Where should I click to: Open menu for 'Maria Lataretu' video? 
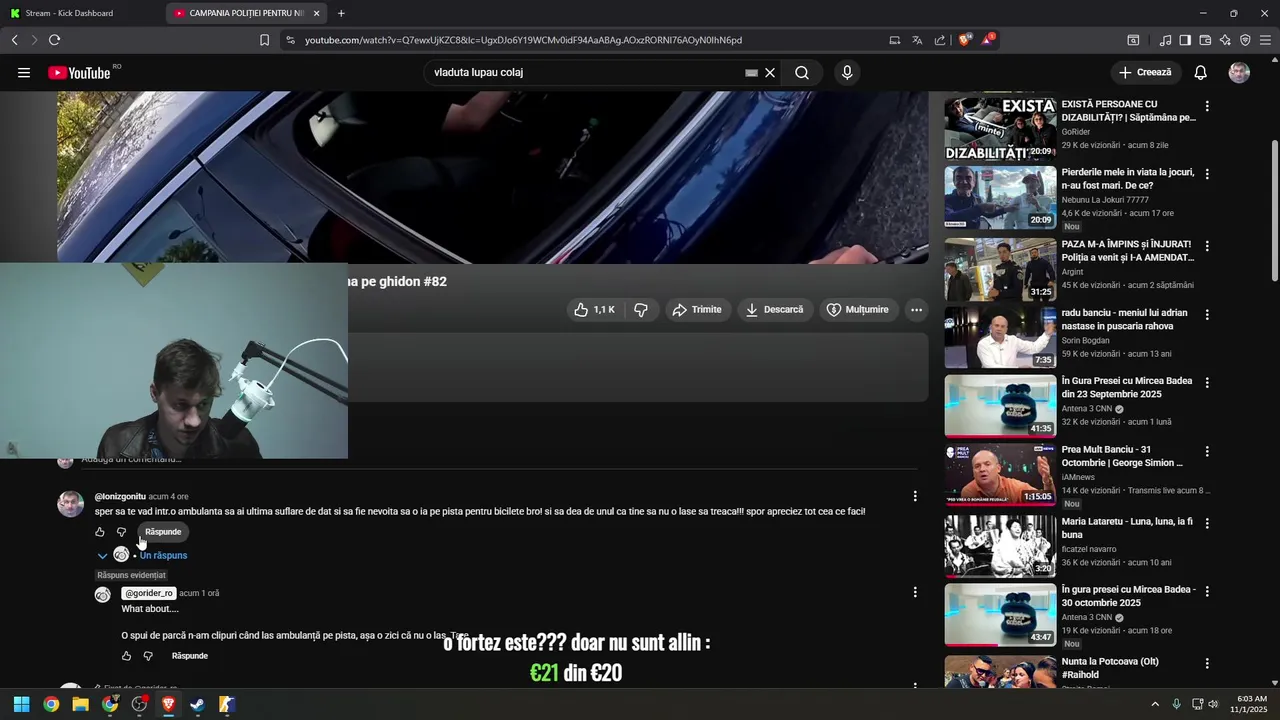[x=1207, y=522]
